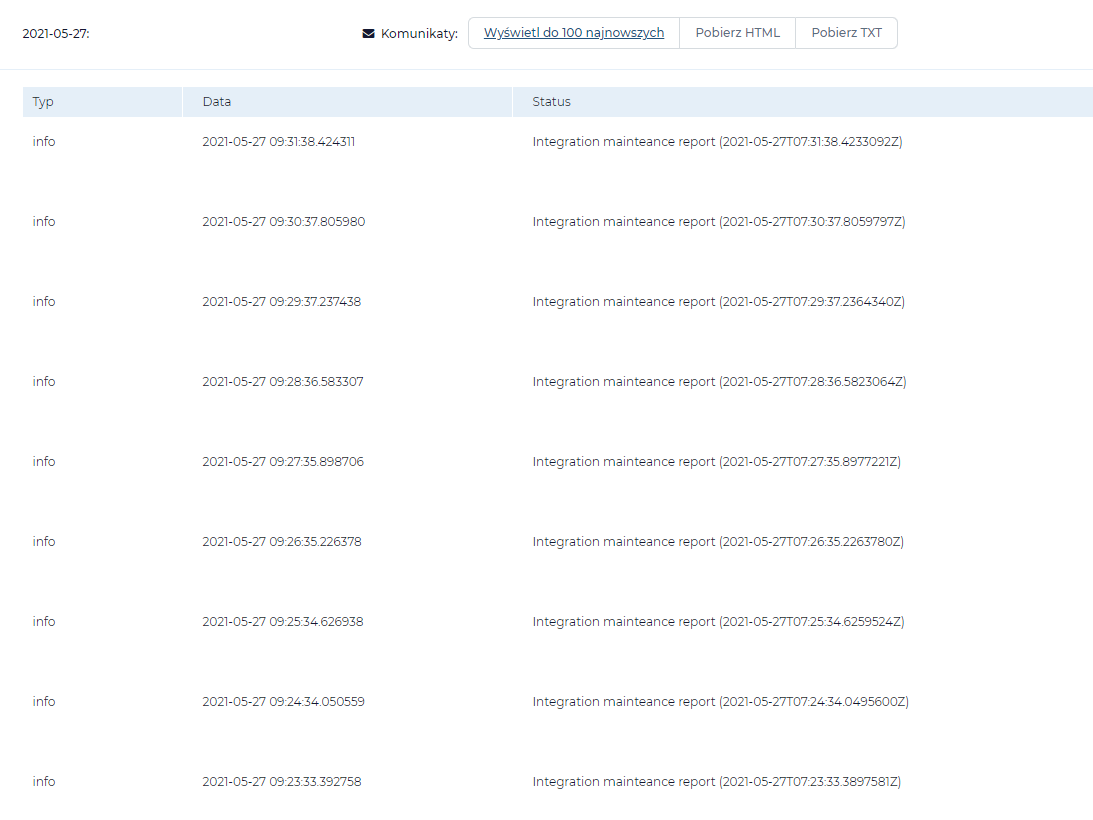Select date 2021-05-27 09:30:37.805980

click(284, 222)
